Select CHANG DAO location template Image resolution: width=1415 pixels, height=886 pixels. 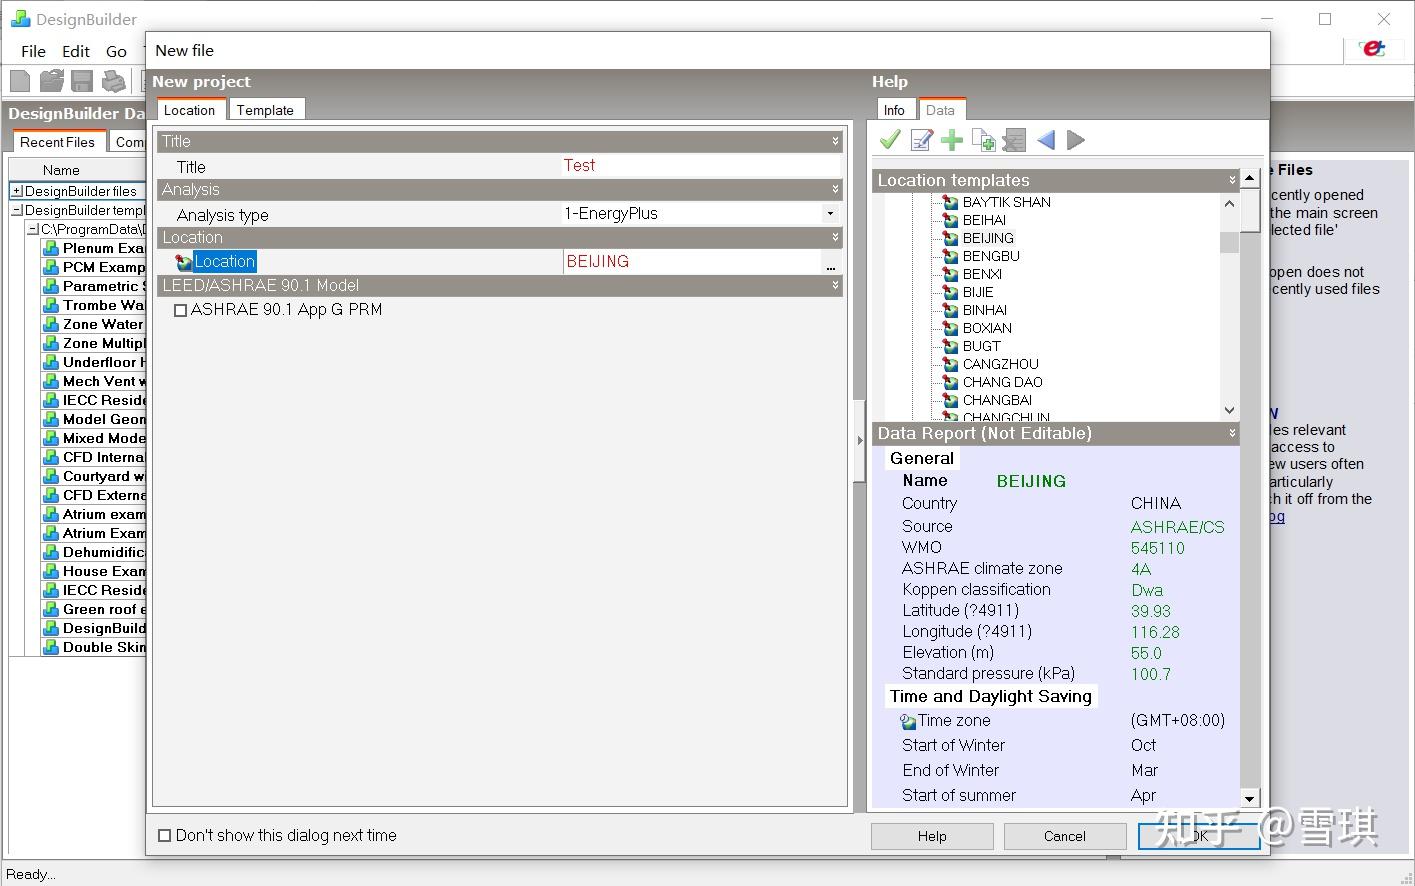[x=1002, y=382]
